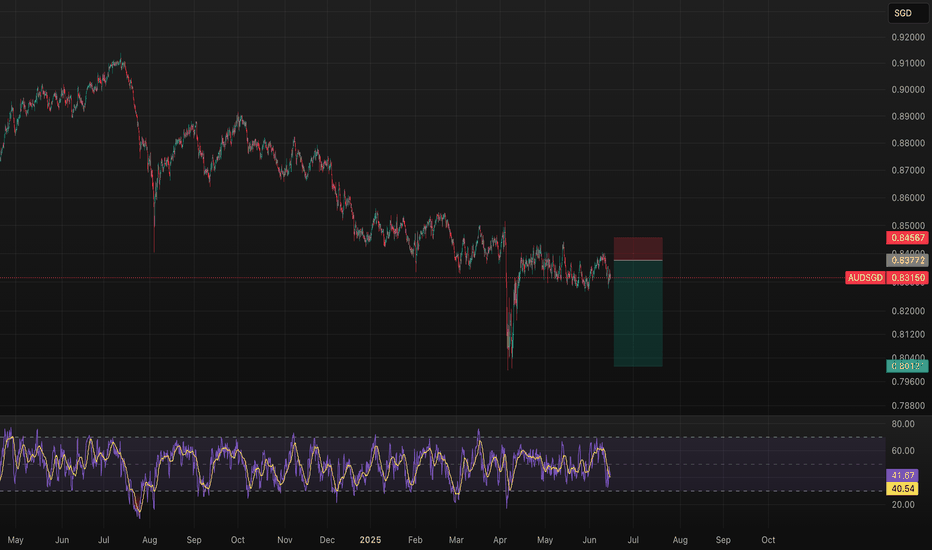Click the 20.00 RSI scale label
The width and height of the screenshot is (932, 550).
coord(903,505)
